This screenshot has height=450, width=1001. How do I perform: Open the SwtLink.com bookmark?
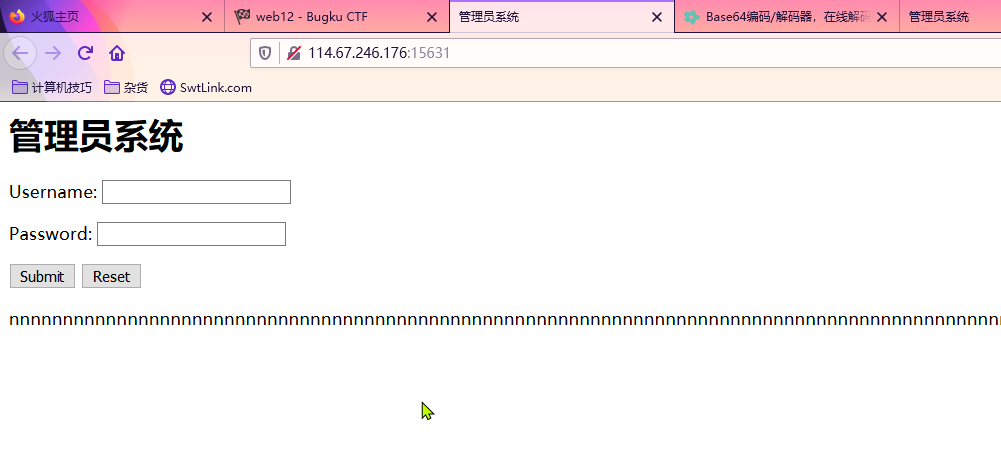[x=206, y=87]
